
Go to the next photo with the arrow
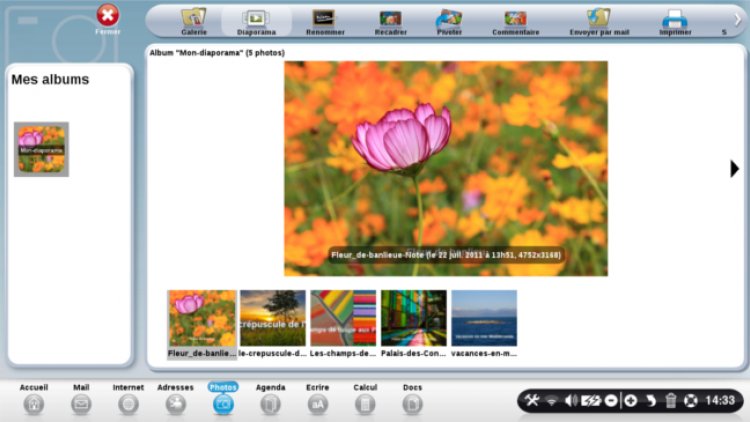(x=734, y=169)
